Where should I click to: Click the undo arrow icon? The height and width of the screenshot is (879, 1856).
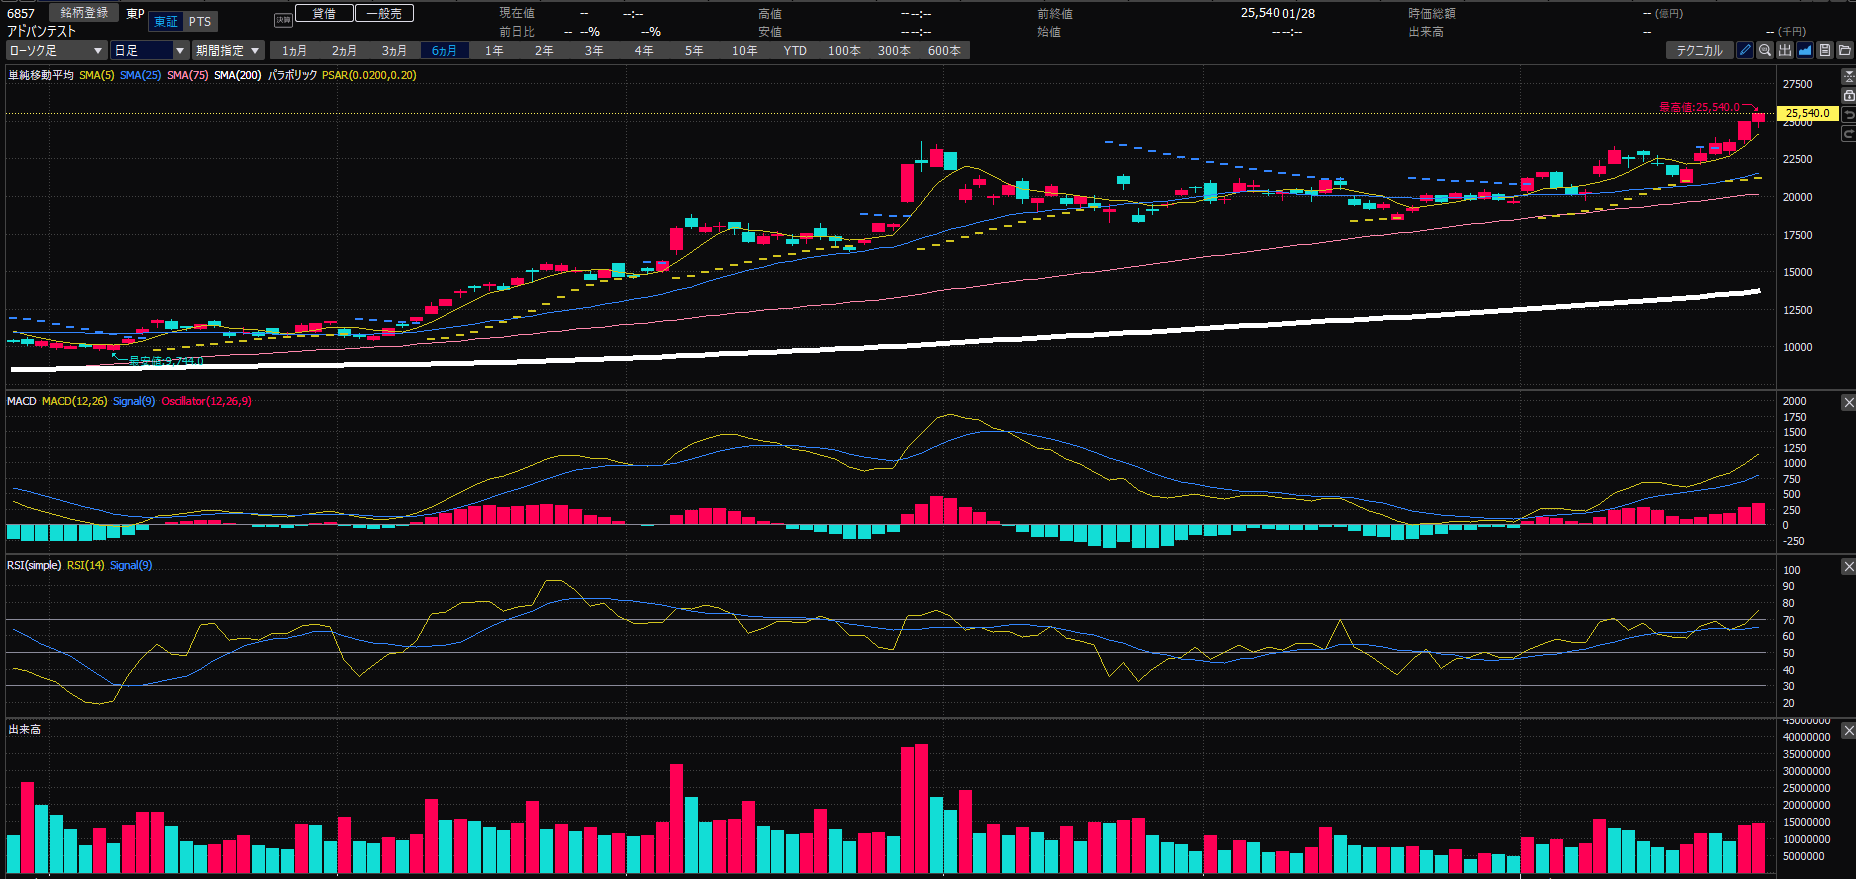click(1848, 114)
